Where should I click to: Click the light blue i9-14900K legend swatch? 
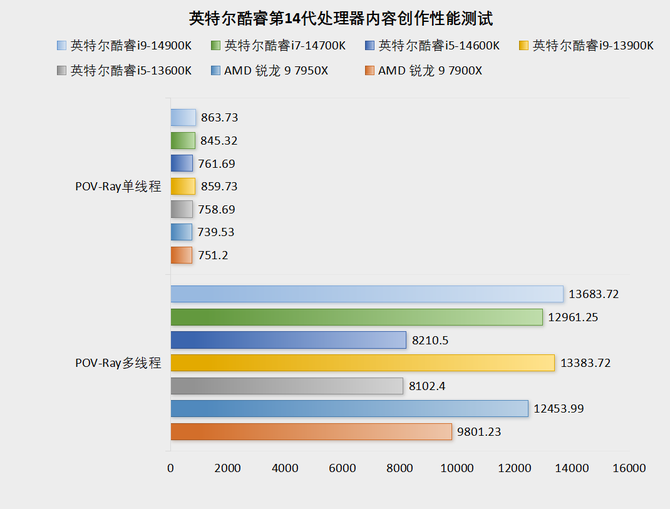62,46
